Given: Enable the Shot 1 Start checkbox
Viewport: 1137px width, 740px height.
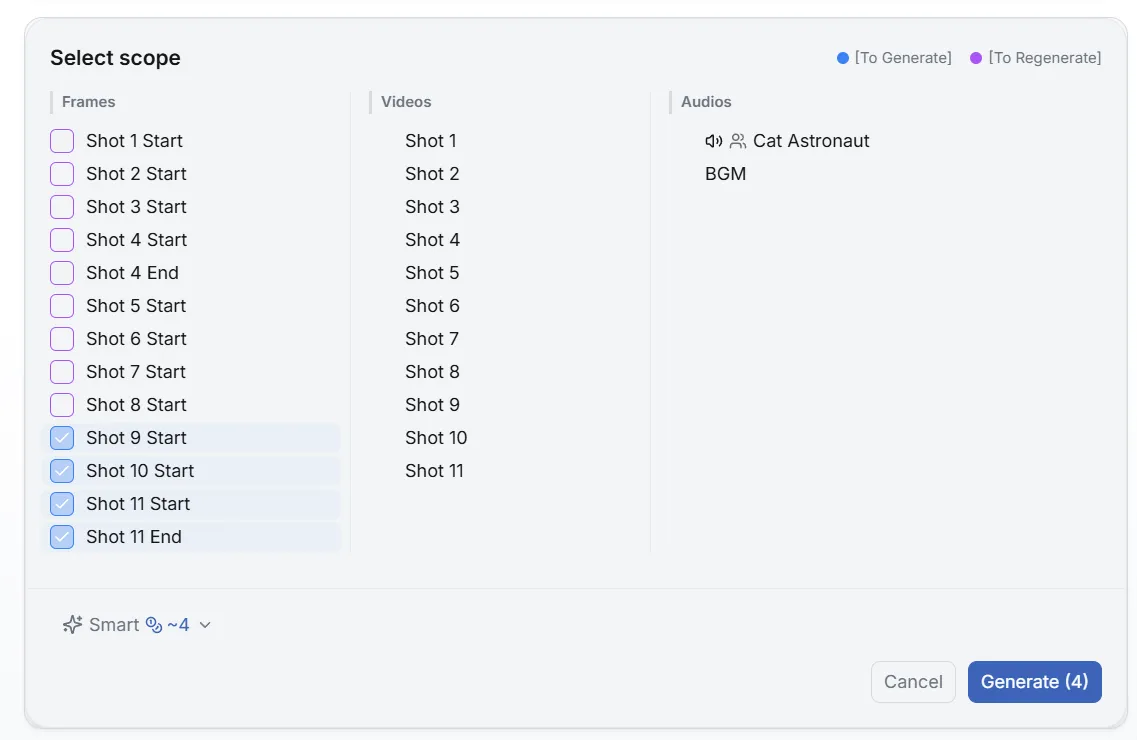Looking at the screenshot, I should [x=61, y=140].
